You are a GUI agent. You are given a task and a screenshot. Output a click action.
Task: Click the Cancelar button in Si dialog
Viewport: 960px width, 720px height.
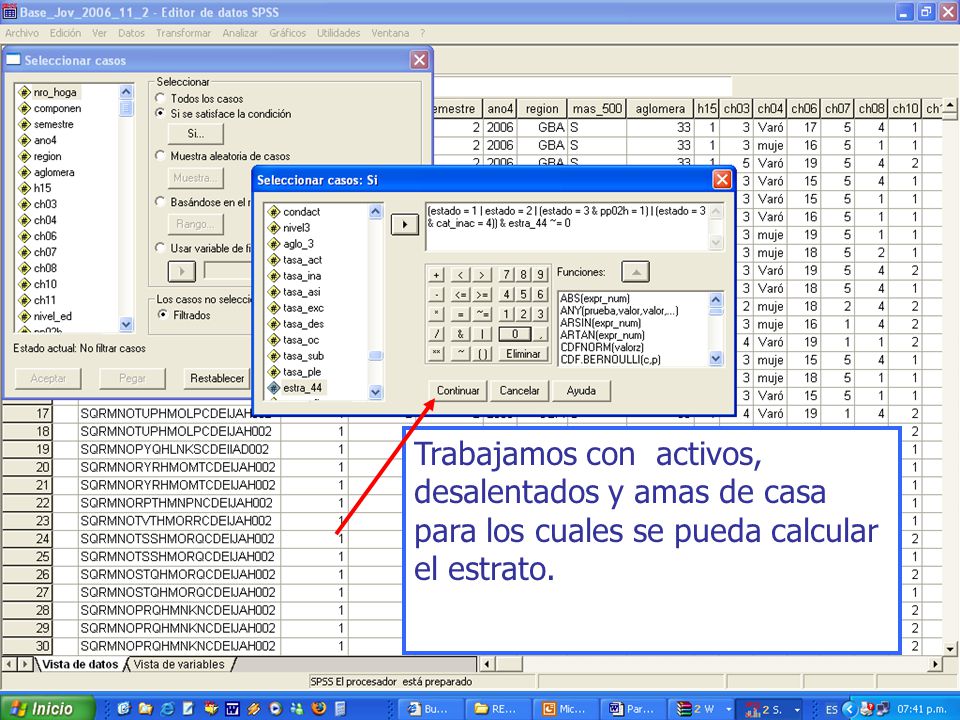point(519,391)
